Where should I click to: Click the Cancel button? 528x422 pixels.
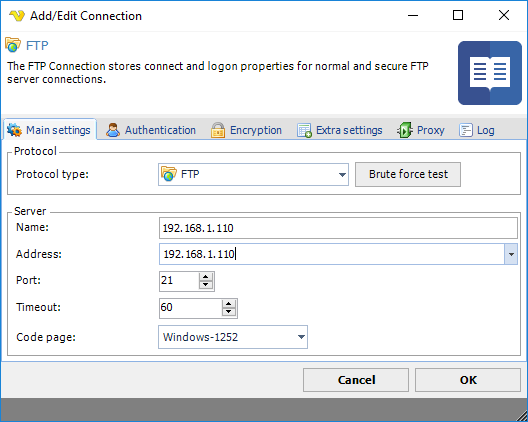click(x=356, y=380)
